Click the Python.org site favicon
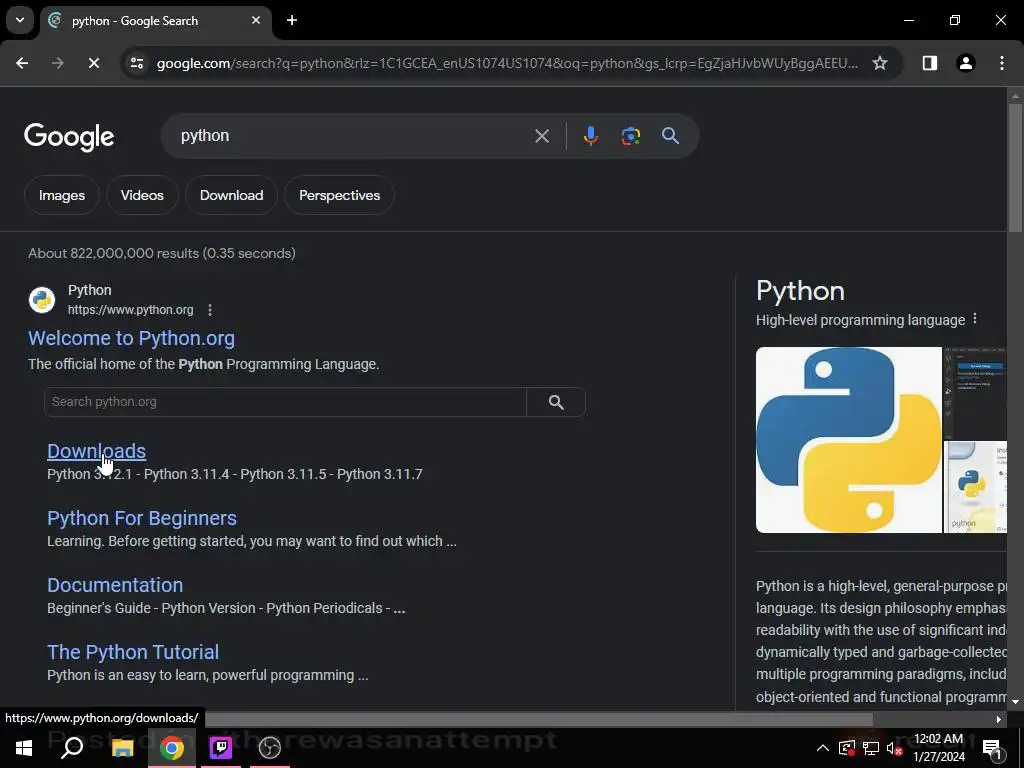 coord(42,300)
